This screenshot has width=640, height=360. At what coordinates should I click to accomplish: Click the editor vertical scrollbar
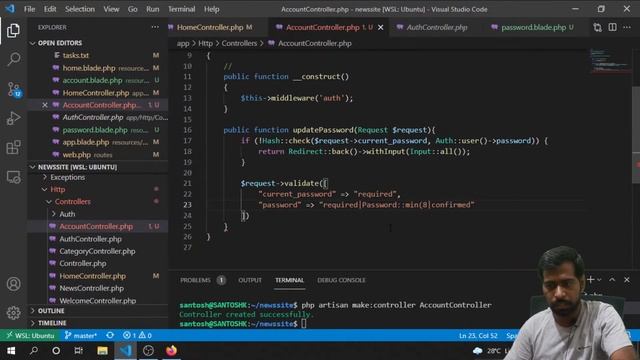636,135
